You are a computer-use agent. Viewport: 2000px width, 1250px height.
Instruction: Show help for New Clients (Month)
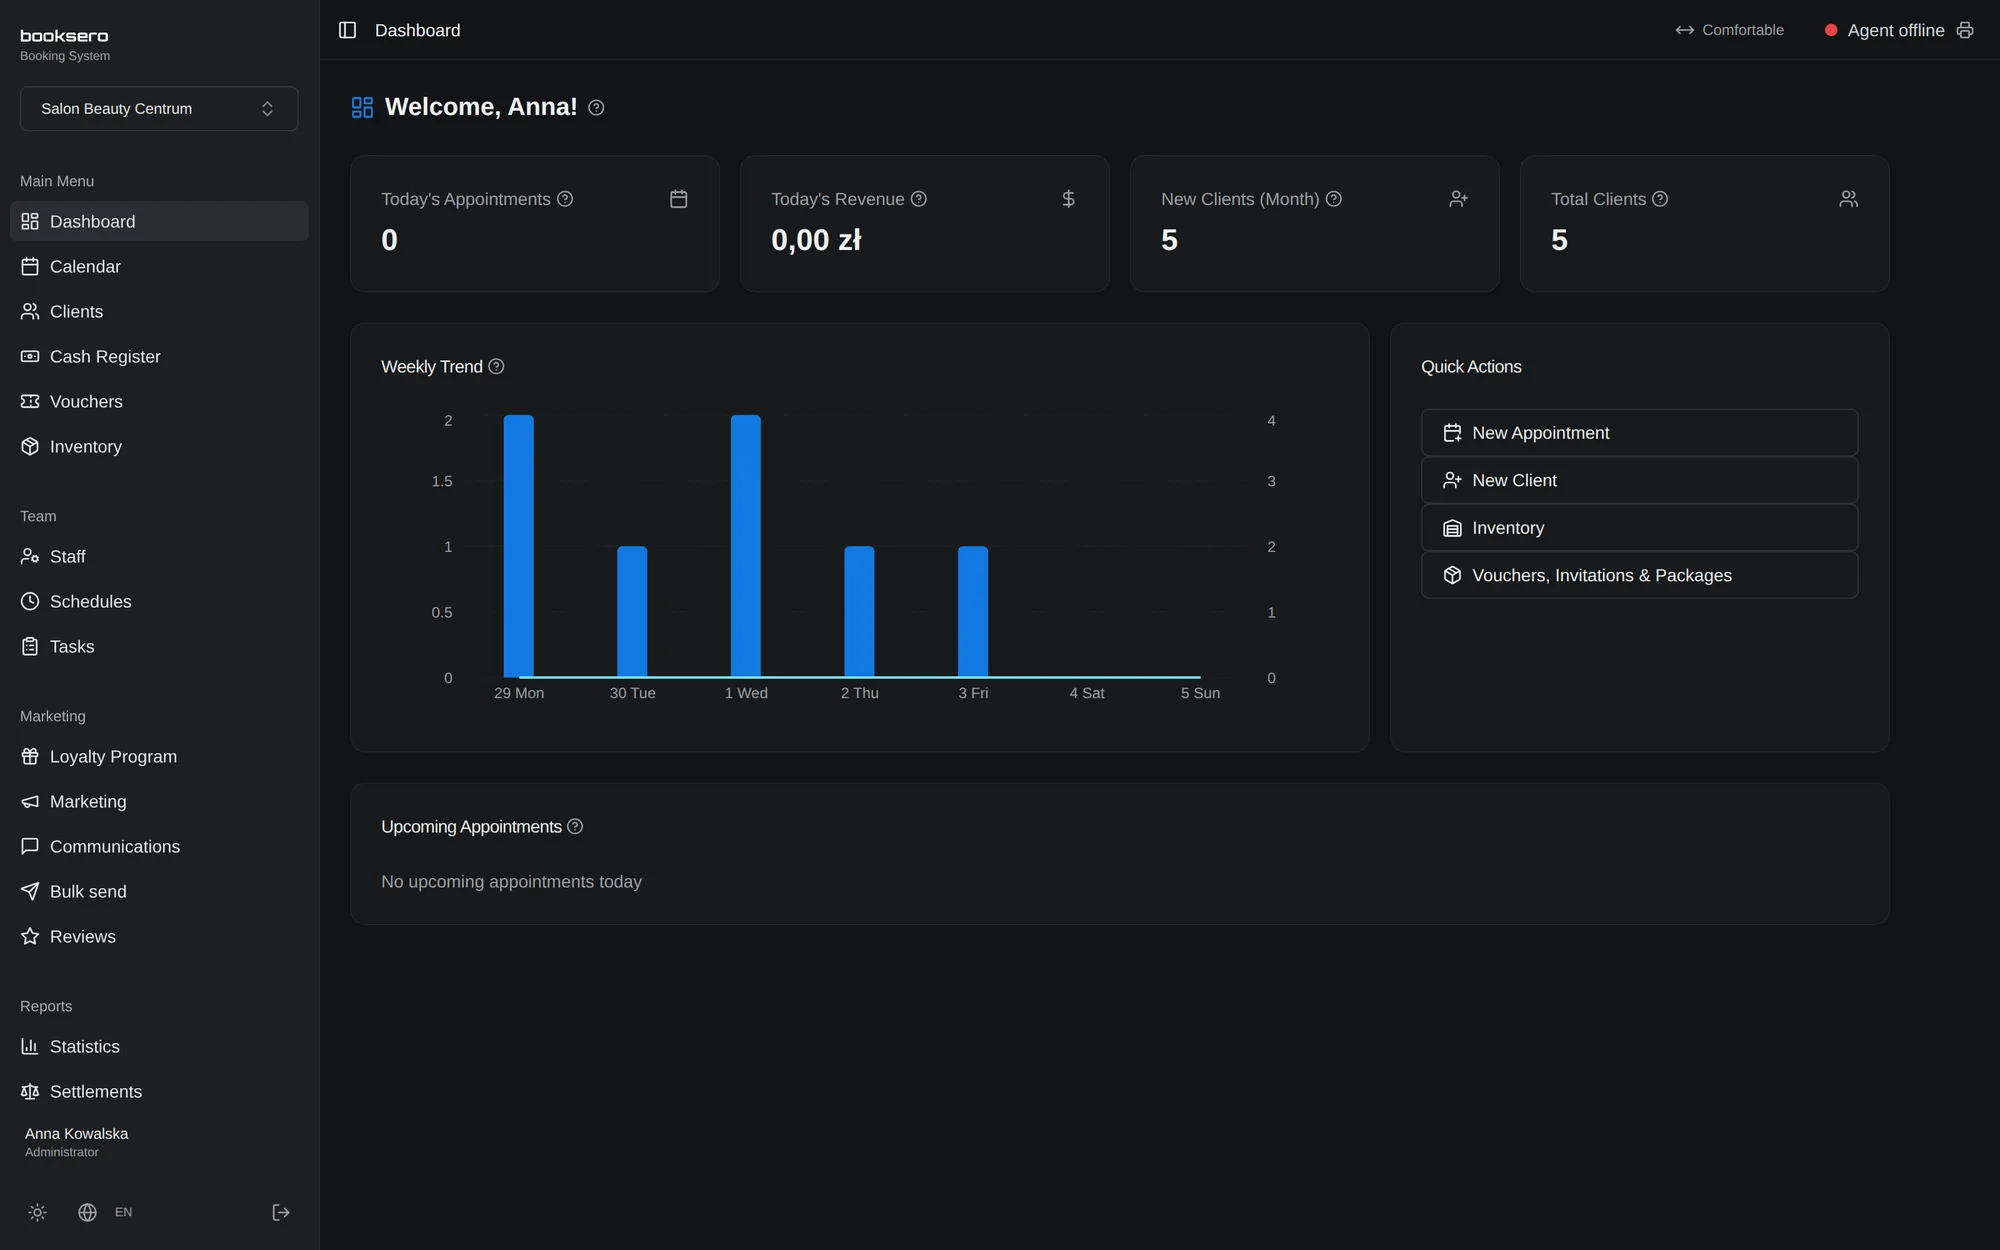point(1334,199)
